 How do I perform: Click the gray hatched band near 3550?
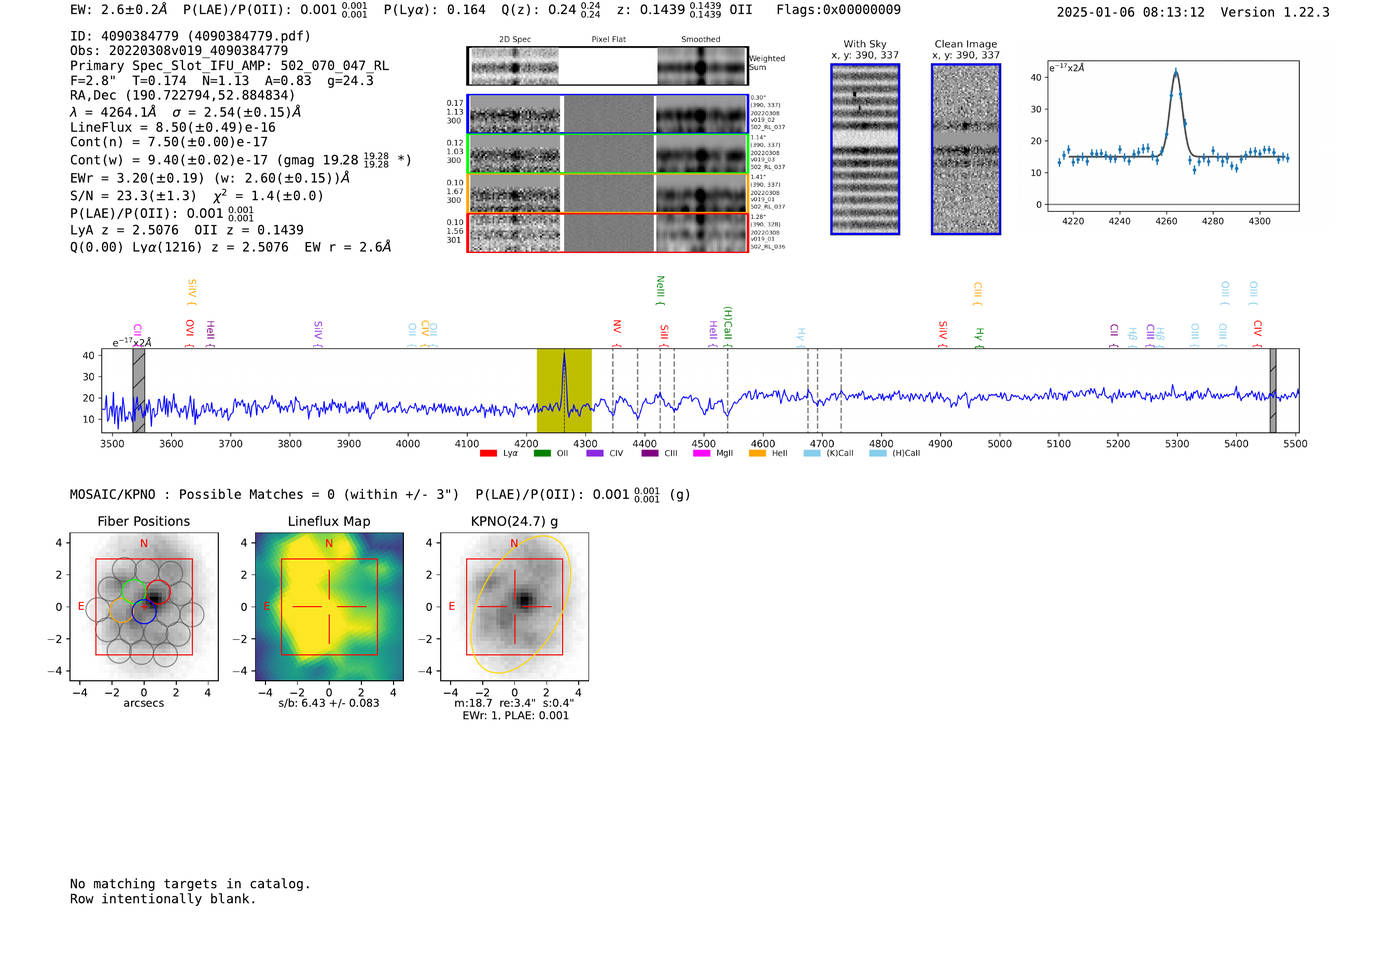[x=139, y=391]
